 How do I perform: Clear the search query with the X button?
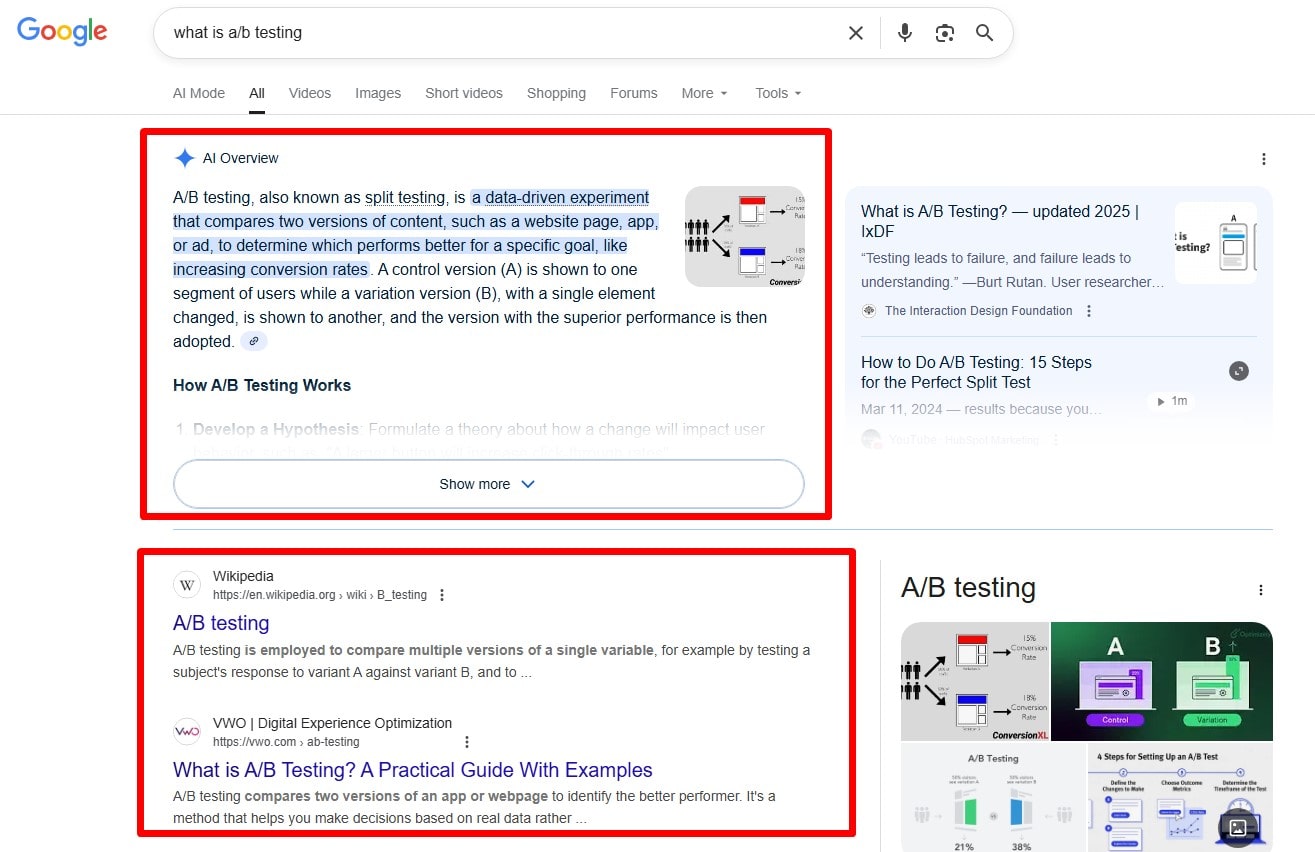click(x=855, y=33)
